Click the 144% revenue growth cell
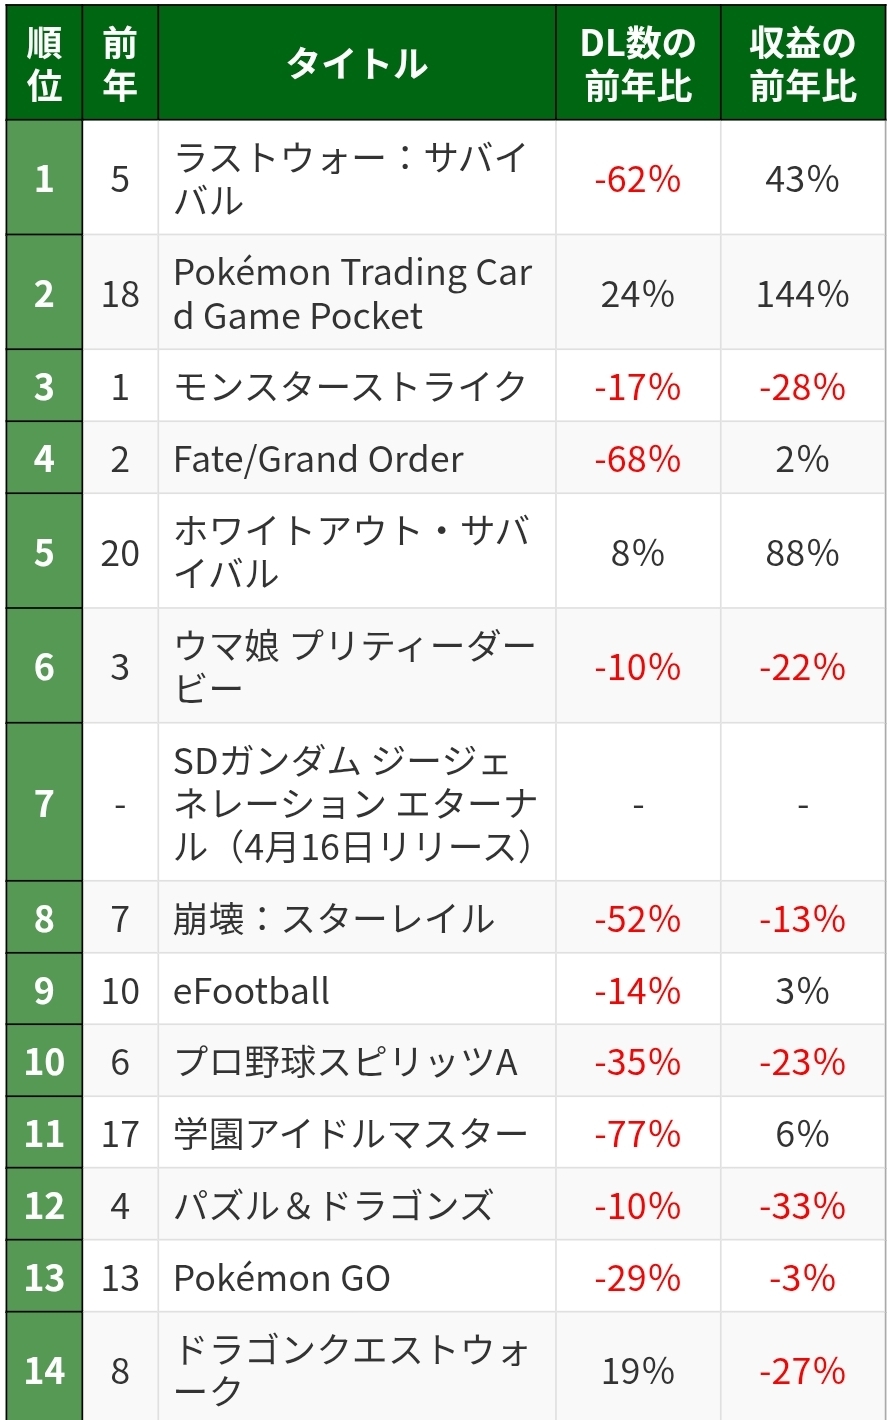Image resolution: width=887 pixels, height=1420 pixels. click(802, 294)
